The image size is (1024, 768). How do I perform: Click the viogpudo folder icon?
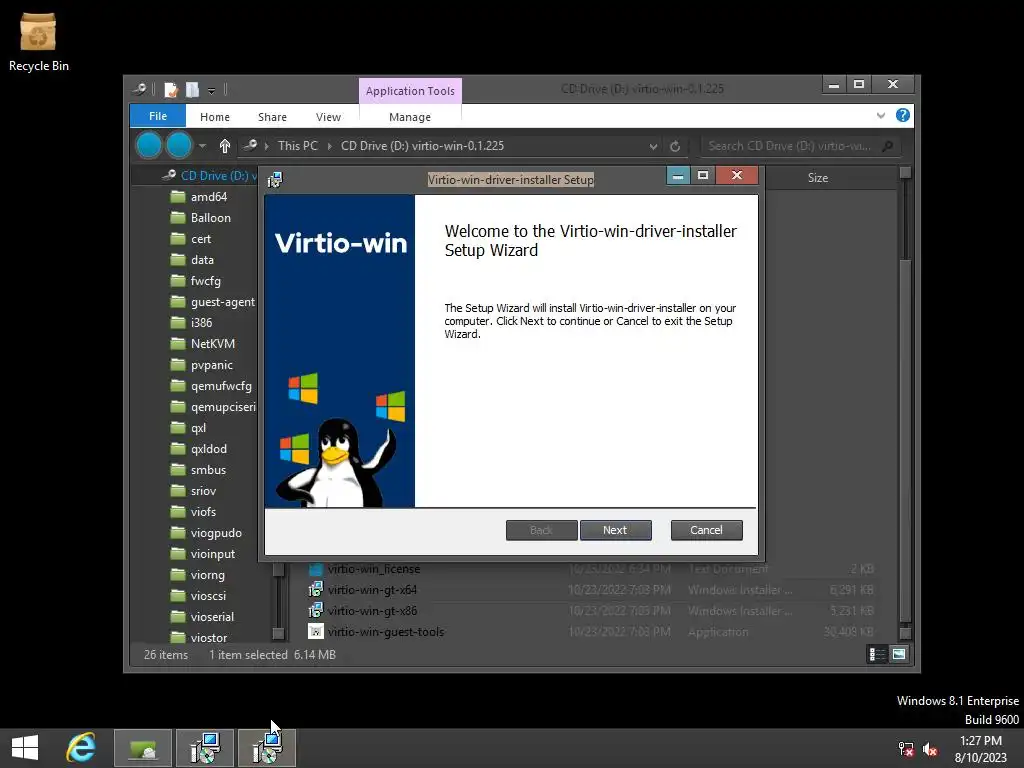point(178,533)
